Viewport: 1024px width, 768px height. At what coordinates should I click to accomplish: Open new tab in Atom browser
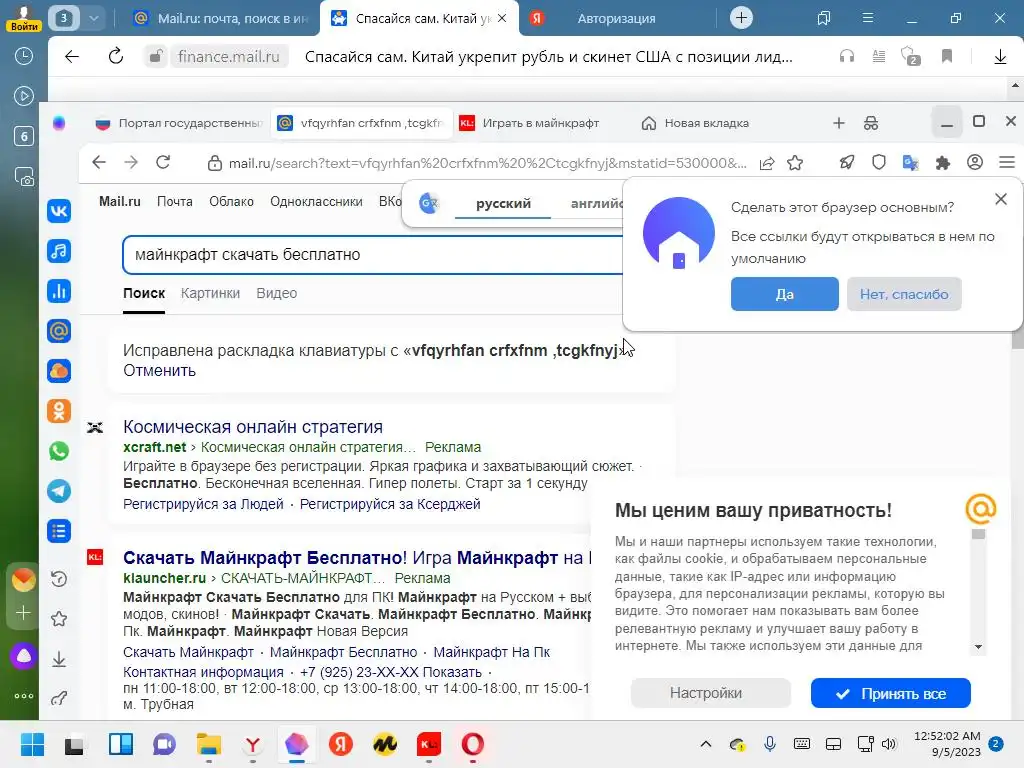point(839,123)
